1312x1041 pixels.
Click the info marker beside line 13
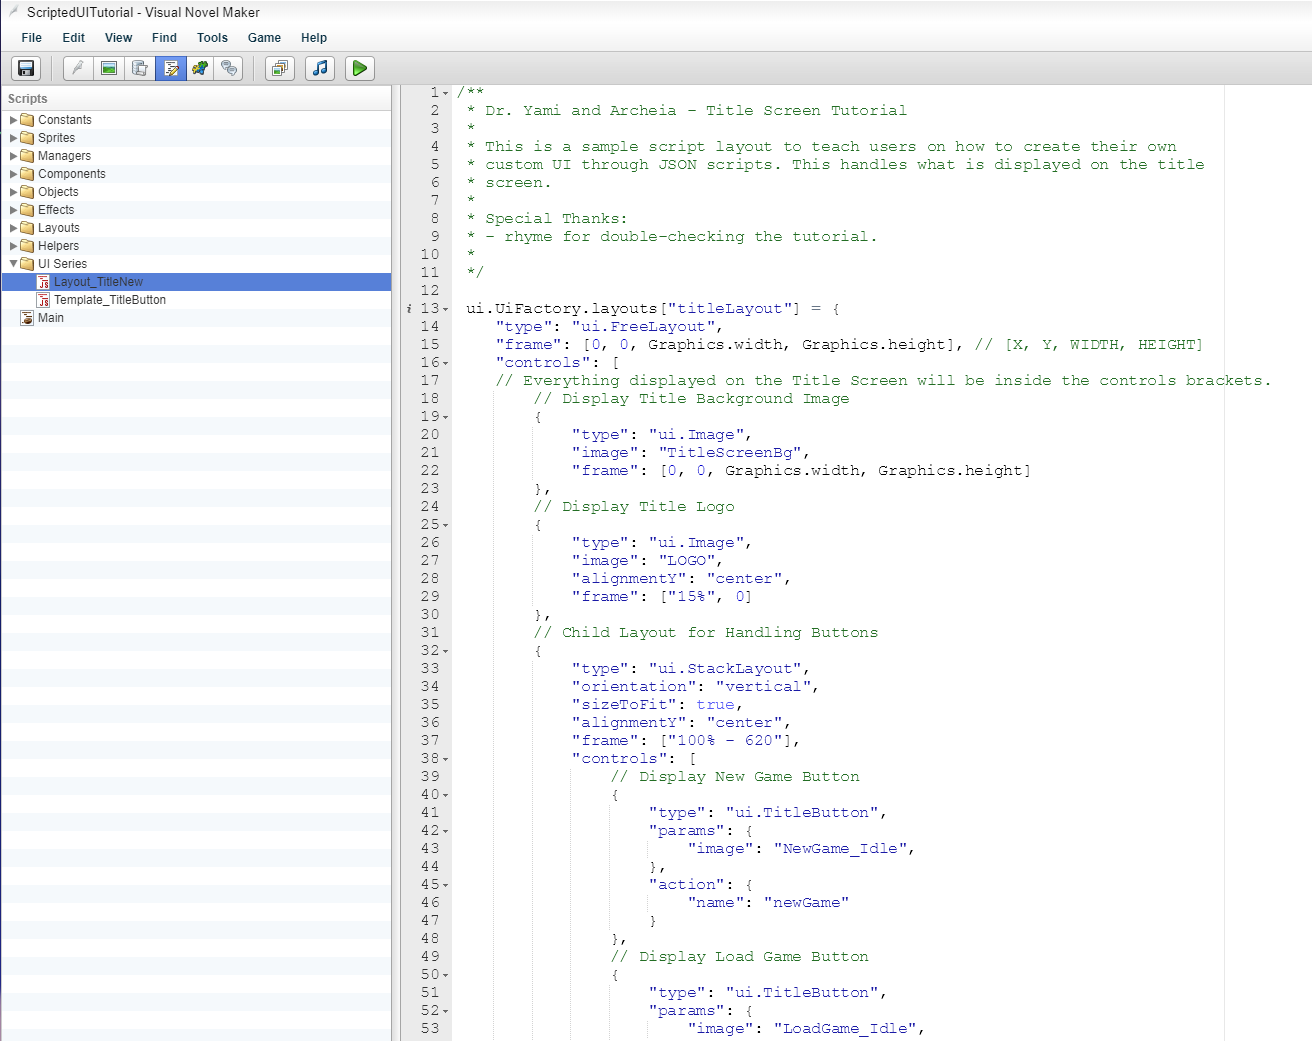coord(409,309)
